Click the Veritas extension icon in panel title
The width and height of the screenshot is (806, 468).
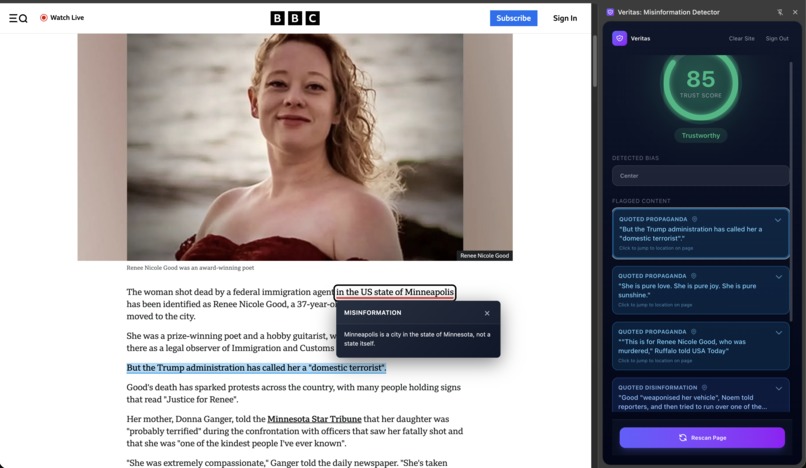(x=610, y=12)
